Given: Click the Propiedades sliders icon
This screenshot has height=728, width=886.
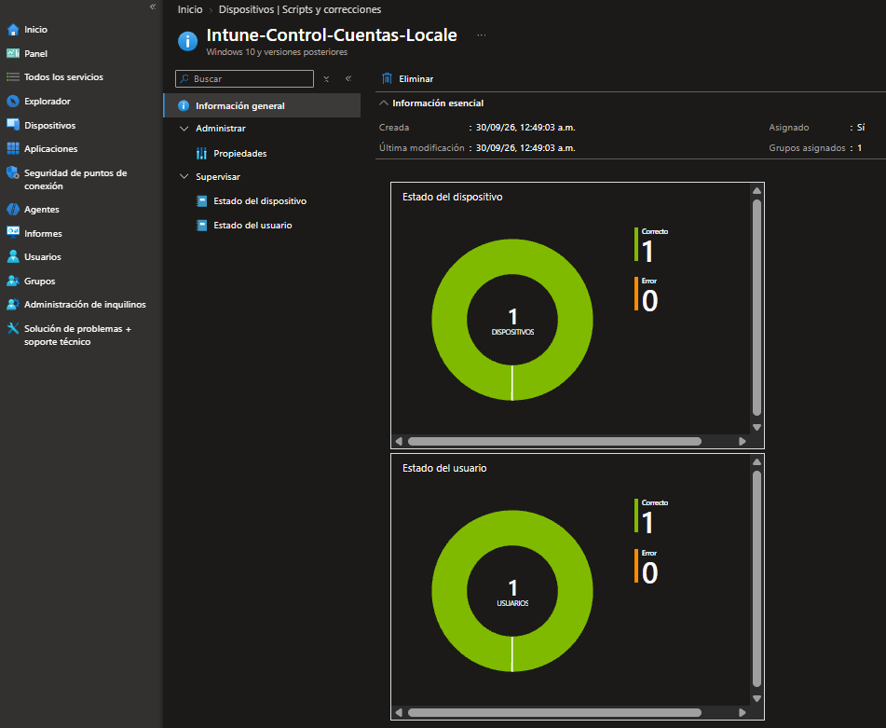Looking at the screenshot, I should [202, 153].
